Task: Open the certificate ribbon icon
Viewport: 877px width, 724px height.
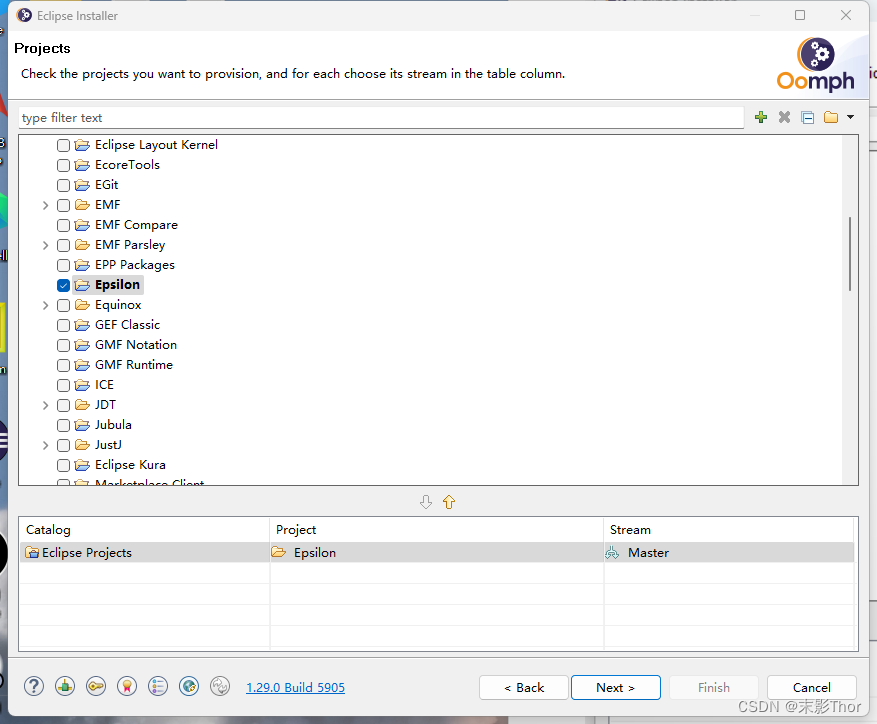Action: (127, 686)
